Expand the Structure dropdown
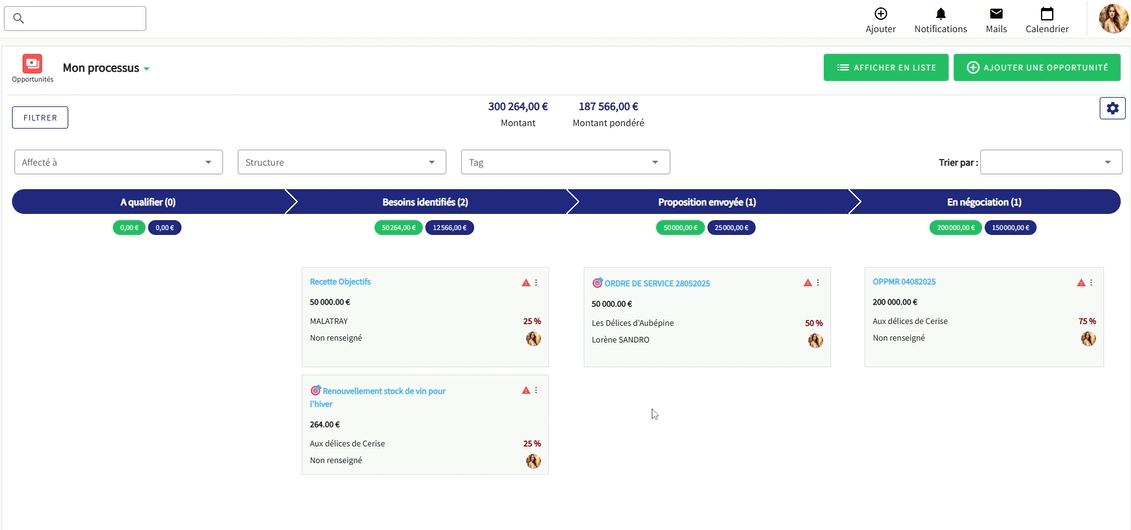 point(341,162)
